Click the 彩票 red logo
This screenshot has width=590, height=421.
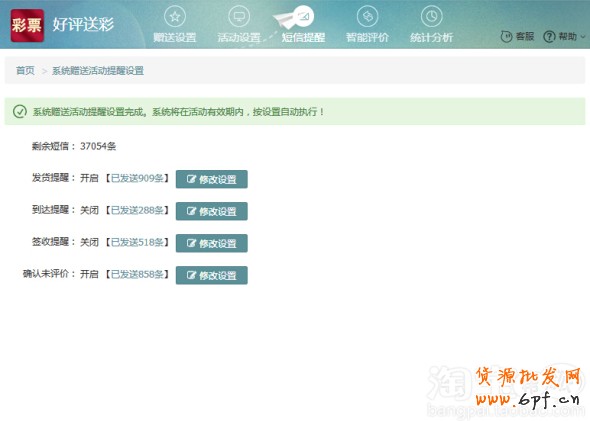[x=27, y=26]
